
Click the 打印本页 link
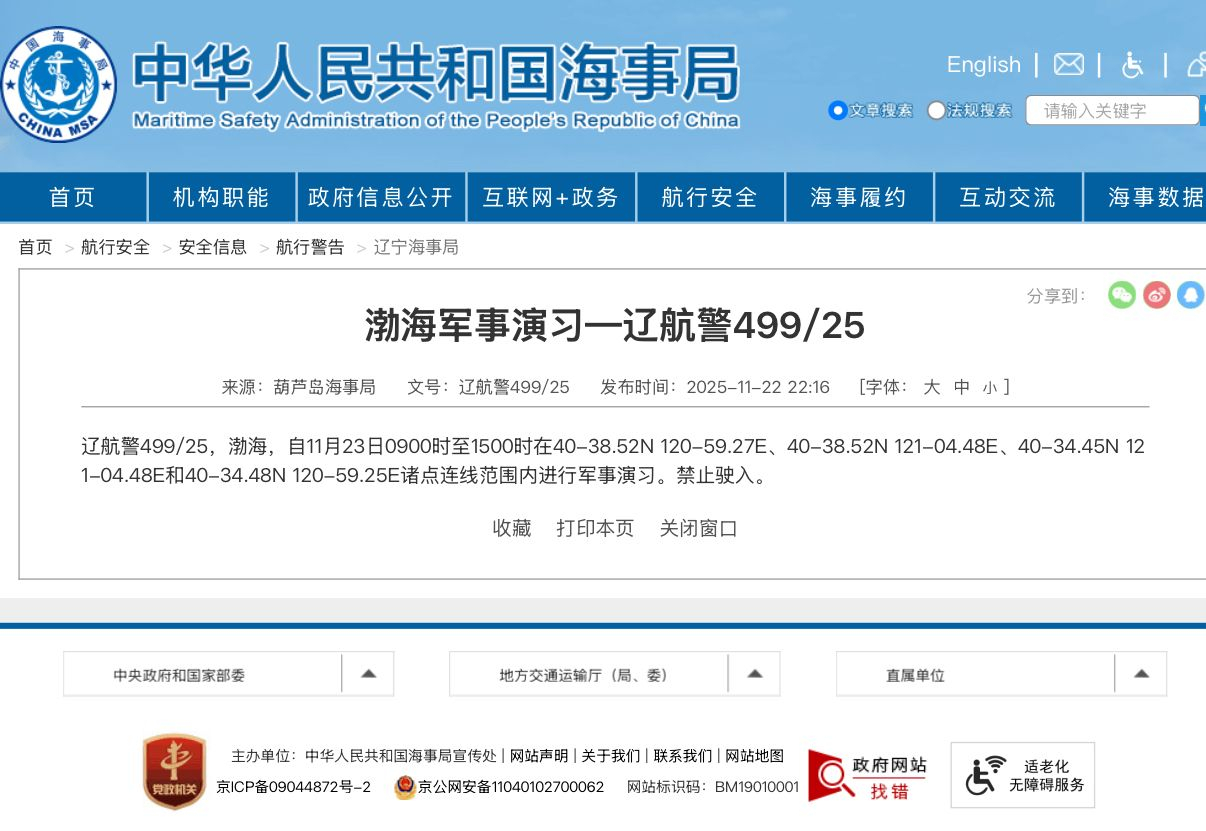point(595,528)
